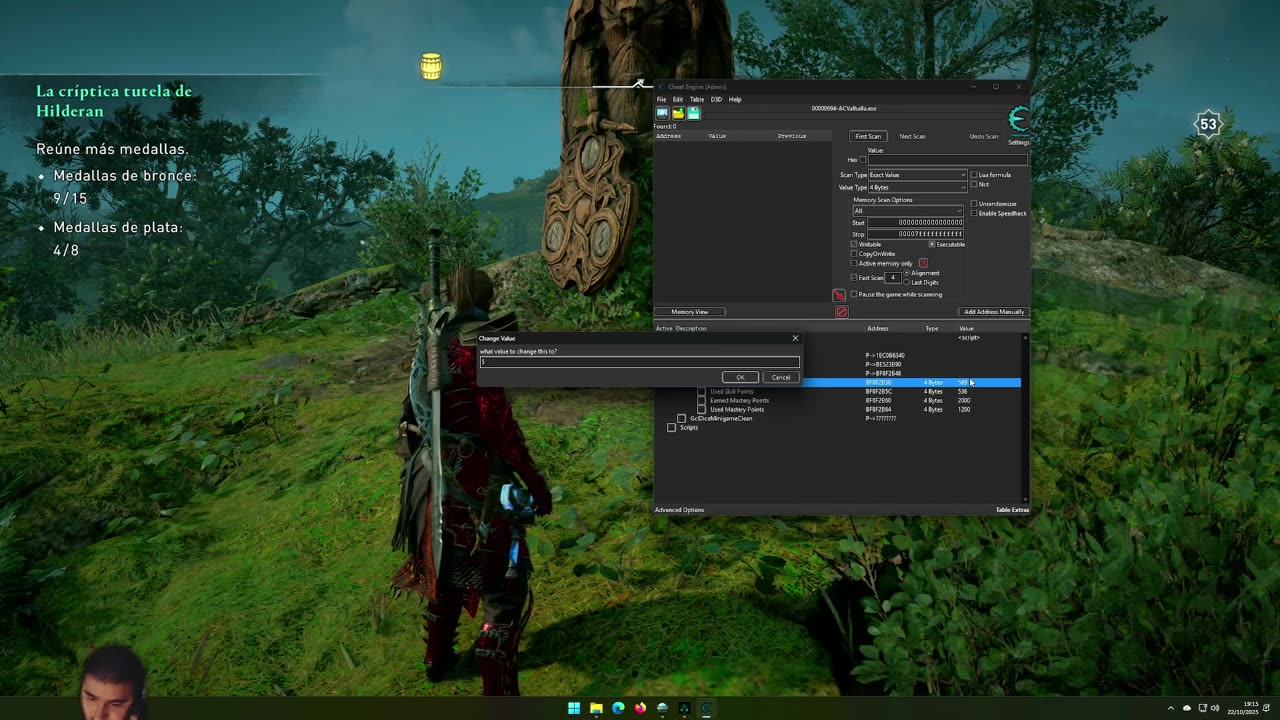Click the Stop address field
This screenshot has width=1280, height=720.
(x=917, y=234)
